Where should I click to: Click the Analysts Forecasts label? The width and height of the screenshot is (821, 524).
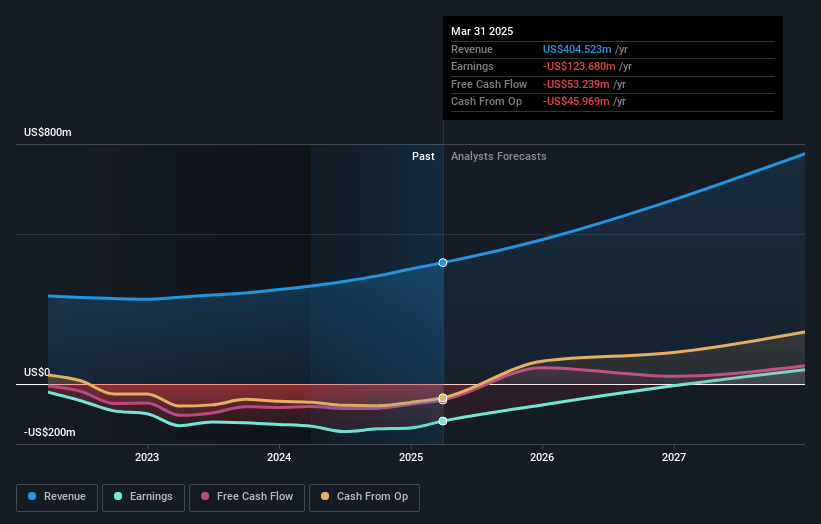(498, 156)
